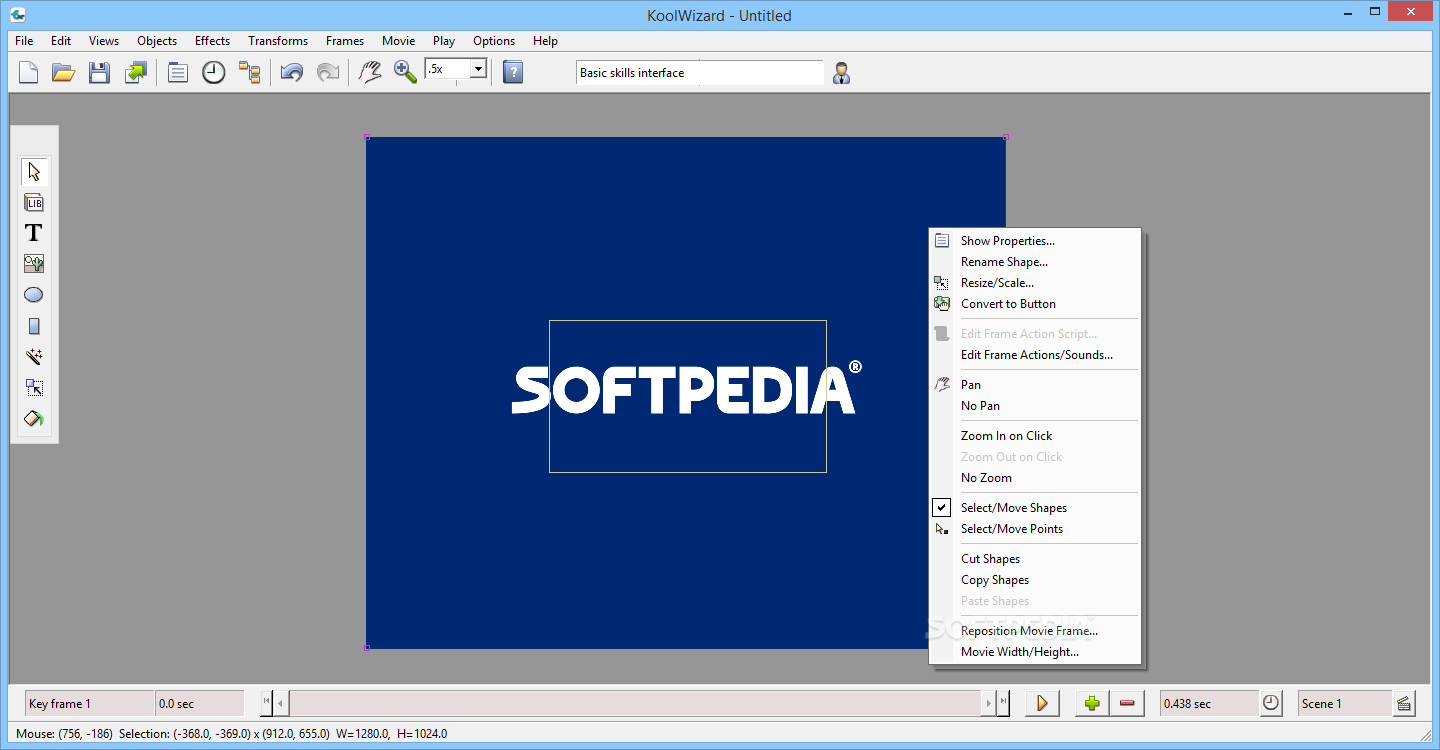The width and height of the screenshot is (1440, 750).
Task: Select the ellipse shape tool
Action: click(x=34, y=295)
